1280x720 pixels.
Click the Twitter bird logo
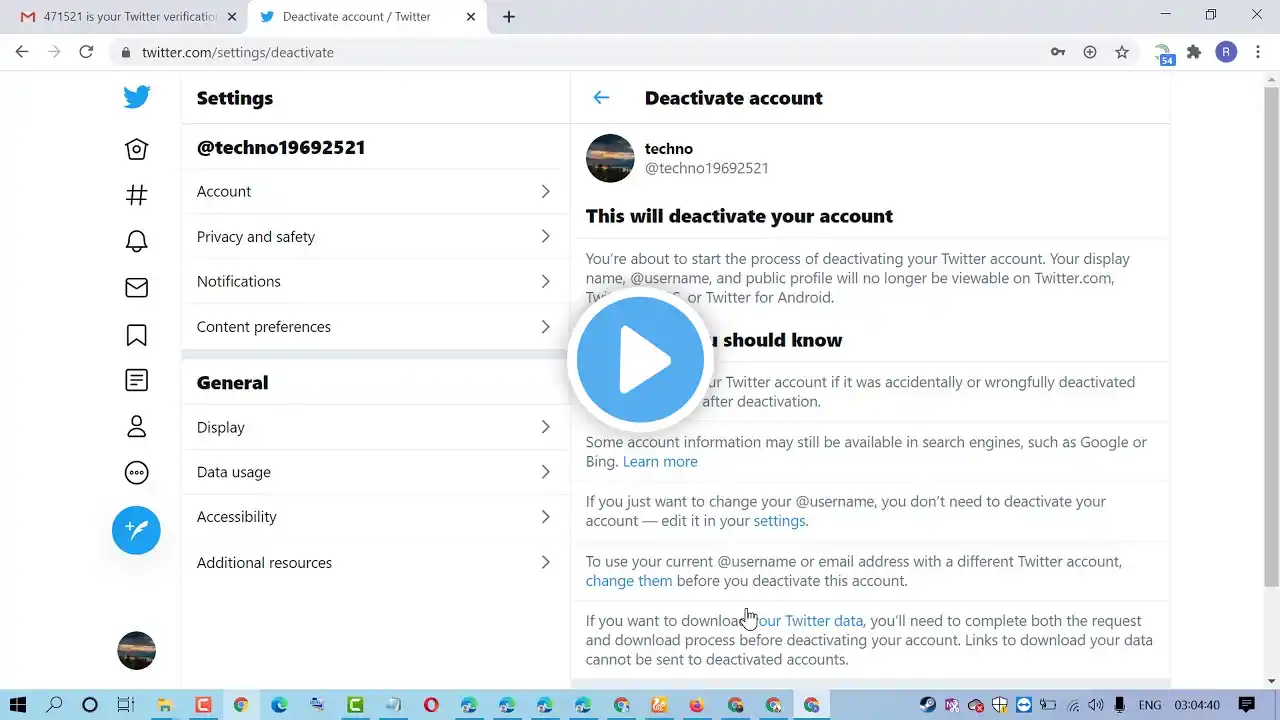point(137,97)
